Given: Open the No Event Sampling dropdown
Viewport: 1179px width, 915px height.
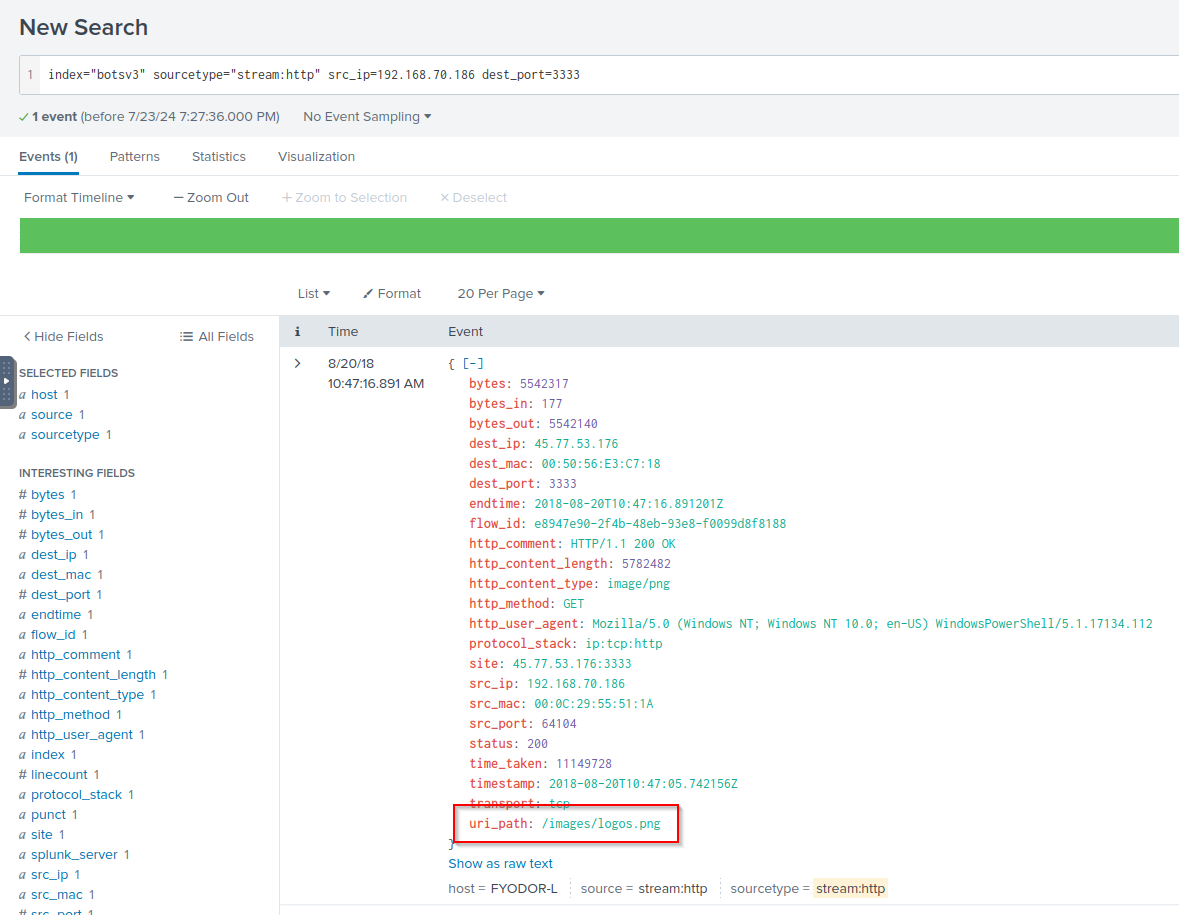Looking at the screenshot, I should [x=367, y=117].
